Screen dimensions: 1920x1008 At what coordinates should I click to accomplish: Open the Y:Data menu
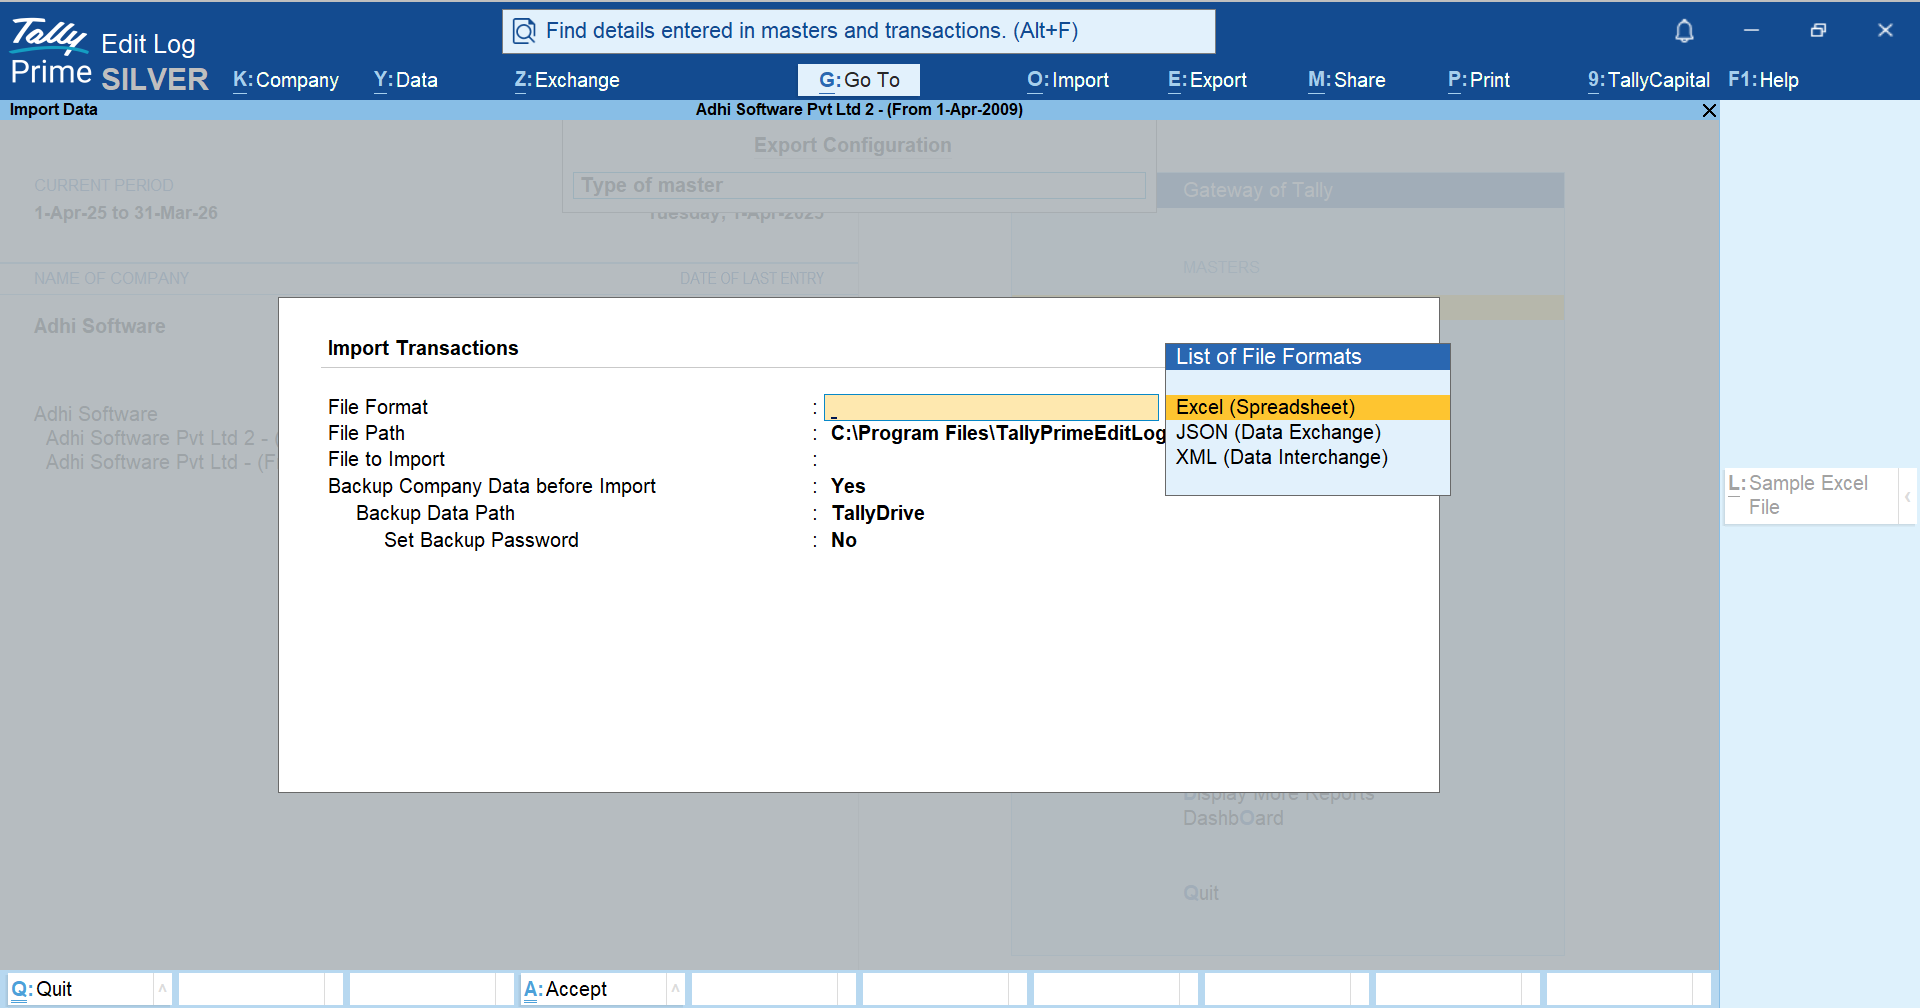point(405,80)
